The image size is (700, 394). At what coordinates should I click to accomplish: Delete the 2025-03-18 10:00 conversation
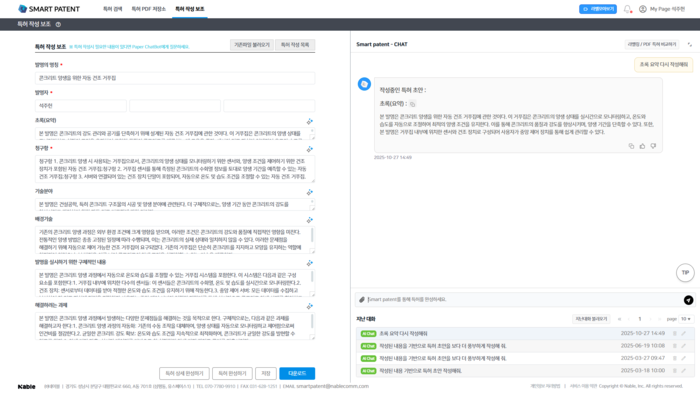click(x=675, y=371)
